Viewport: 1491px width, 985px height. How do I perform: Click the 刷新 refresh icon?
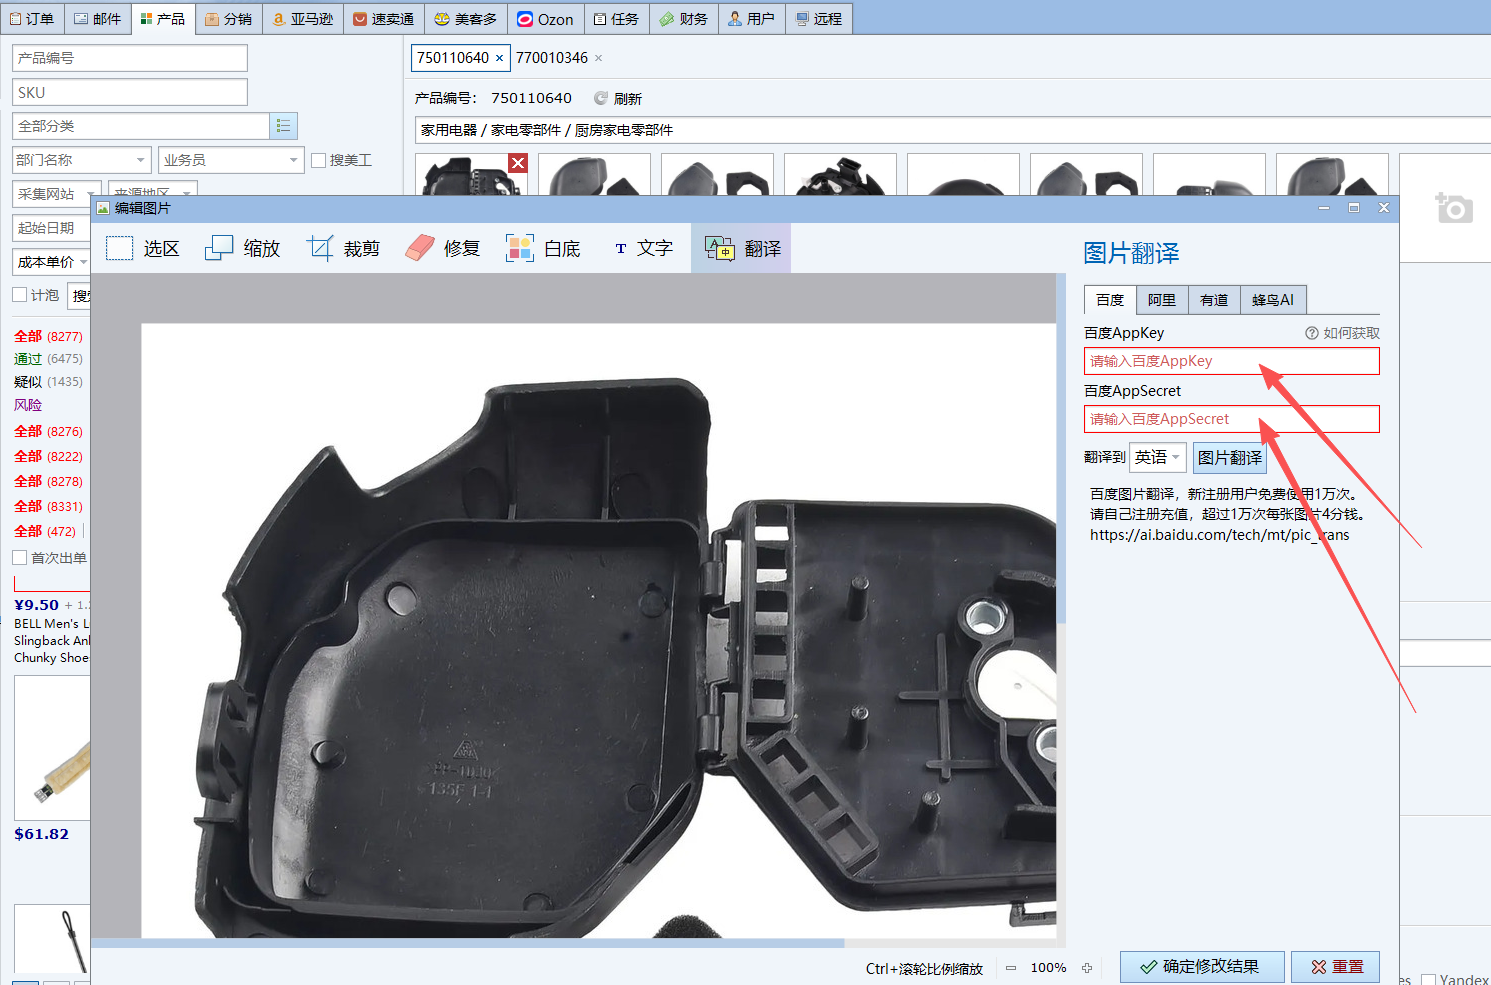(601, 98)
